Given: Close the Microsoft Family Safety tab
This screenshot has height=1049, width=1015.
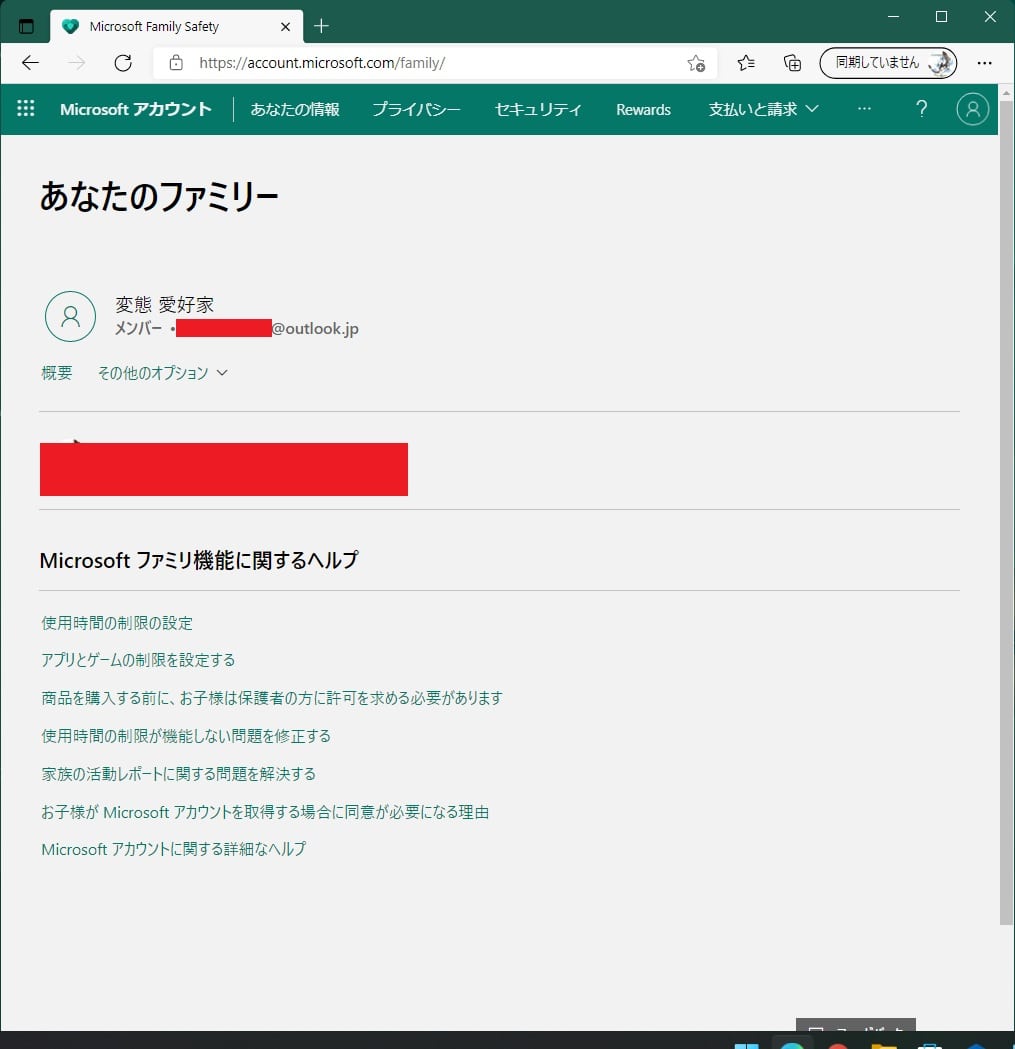Looking at the screenshot, I should [x=286, y=27].
